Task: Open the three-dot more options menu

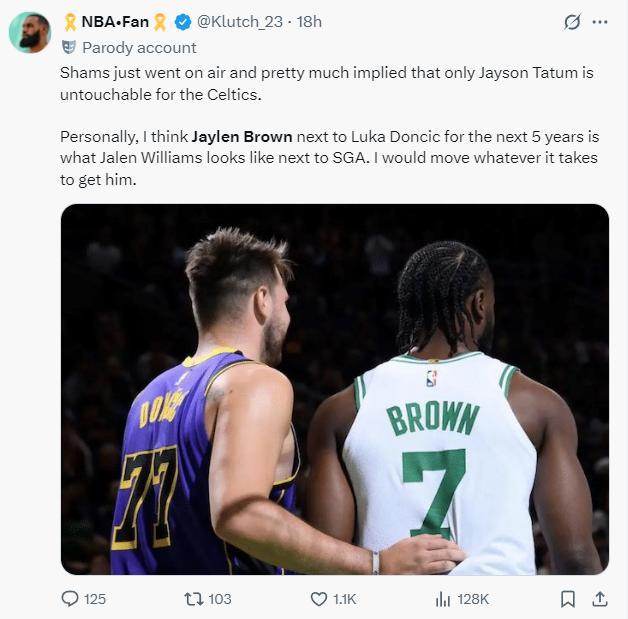Action: [600, 22]
